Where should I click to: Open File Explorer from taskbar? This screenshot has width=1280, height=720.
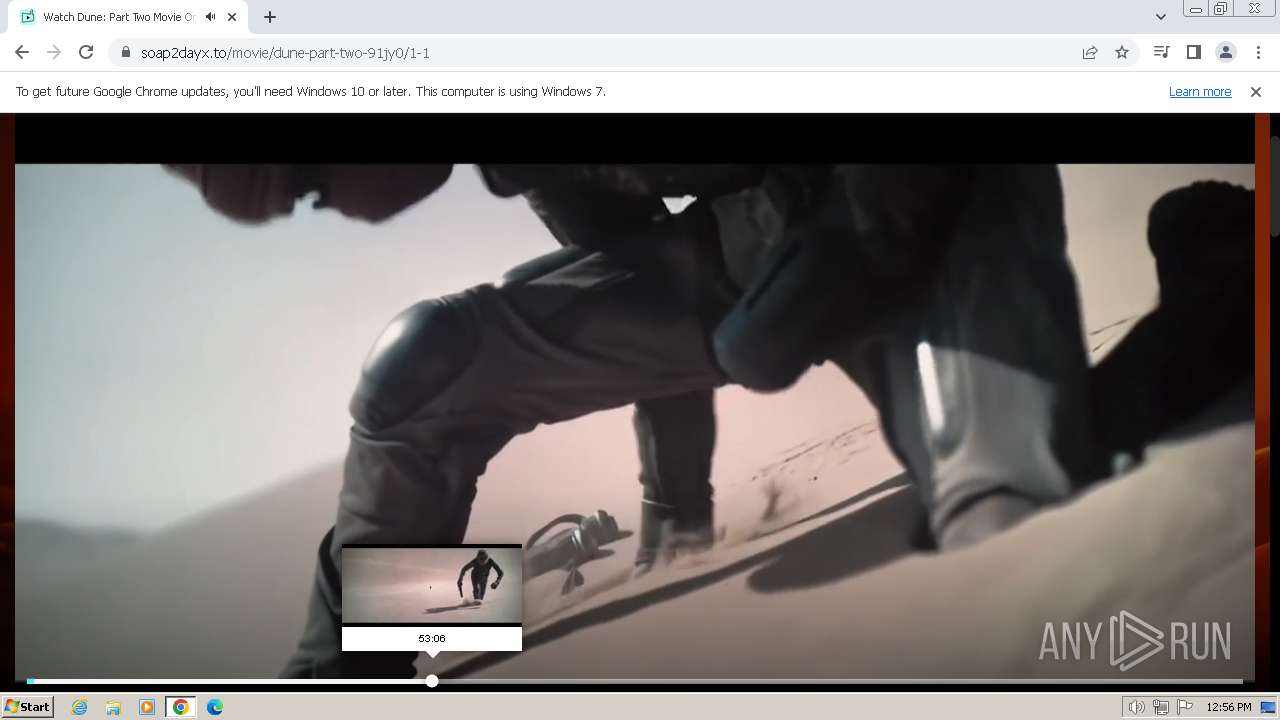[x=113, y=707]
